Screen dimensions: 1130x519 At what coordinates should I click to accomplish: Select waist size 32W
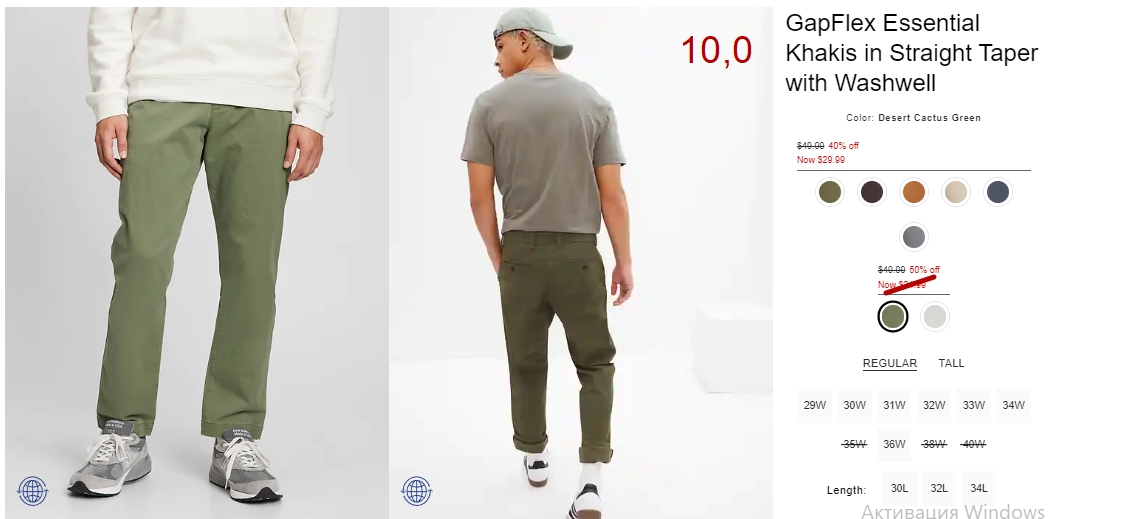(x=934, y=405)
